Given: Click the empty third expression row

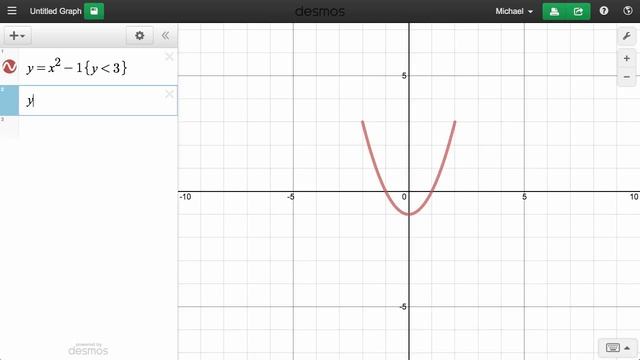Looking at the screenshot, I should click(x=89, y=127).
